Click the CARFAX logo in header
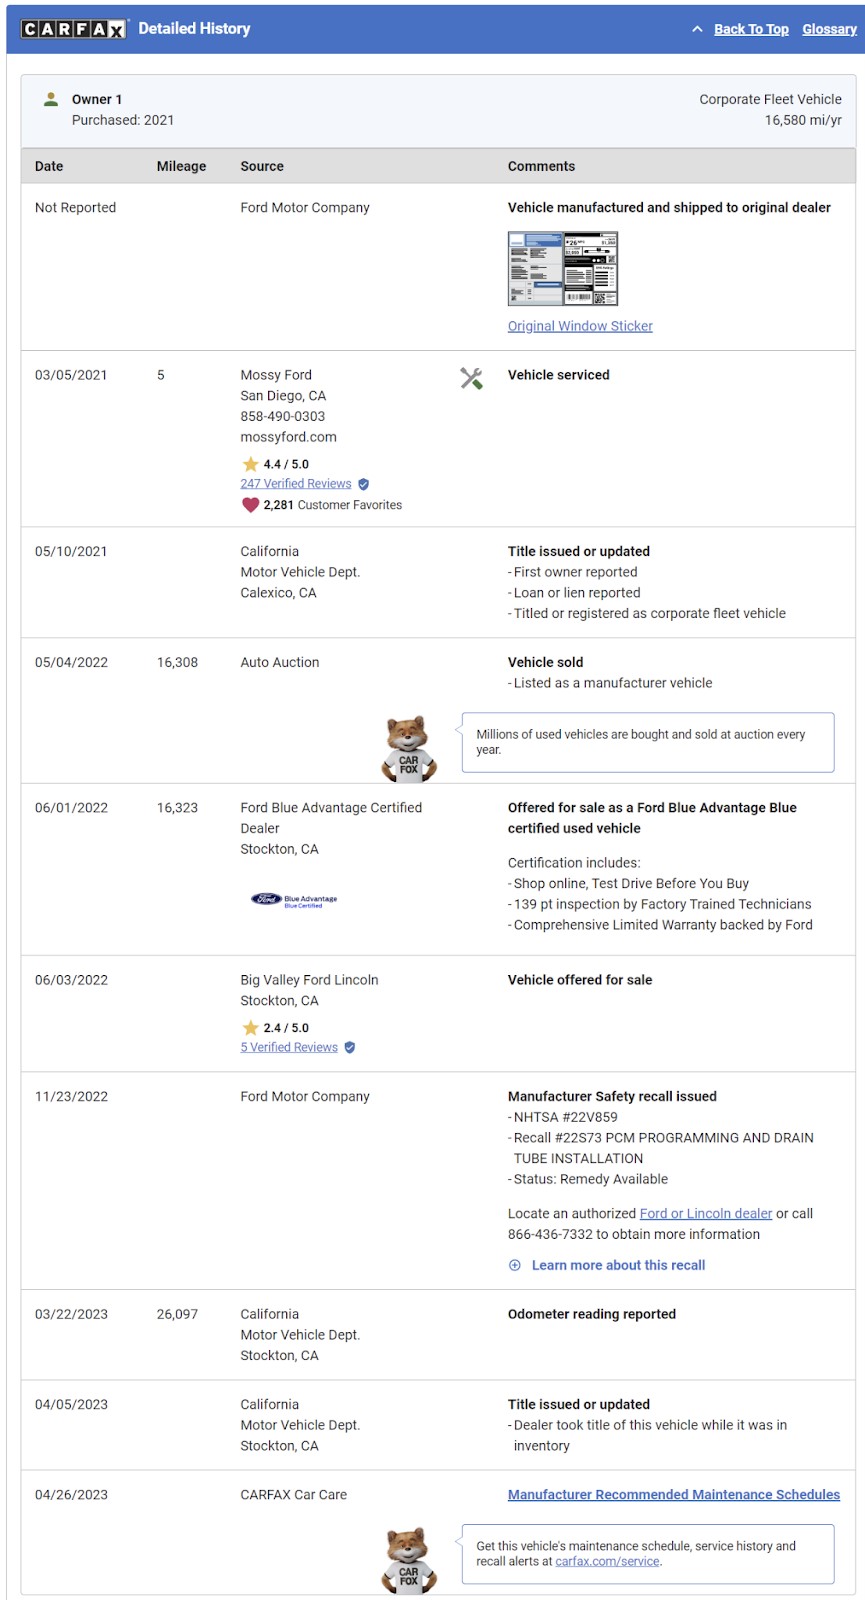 (x=75, y=29)
